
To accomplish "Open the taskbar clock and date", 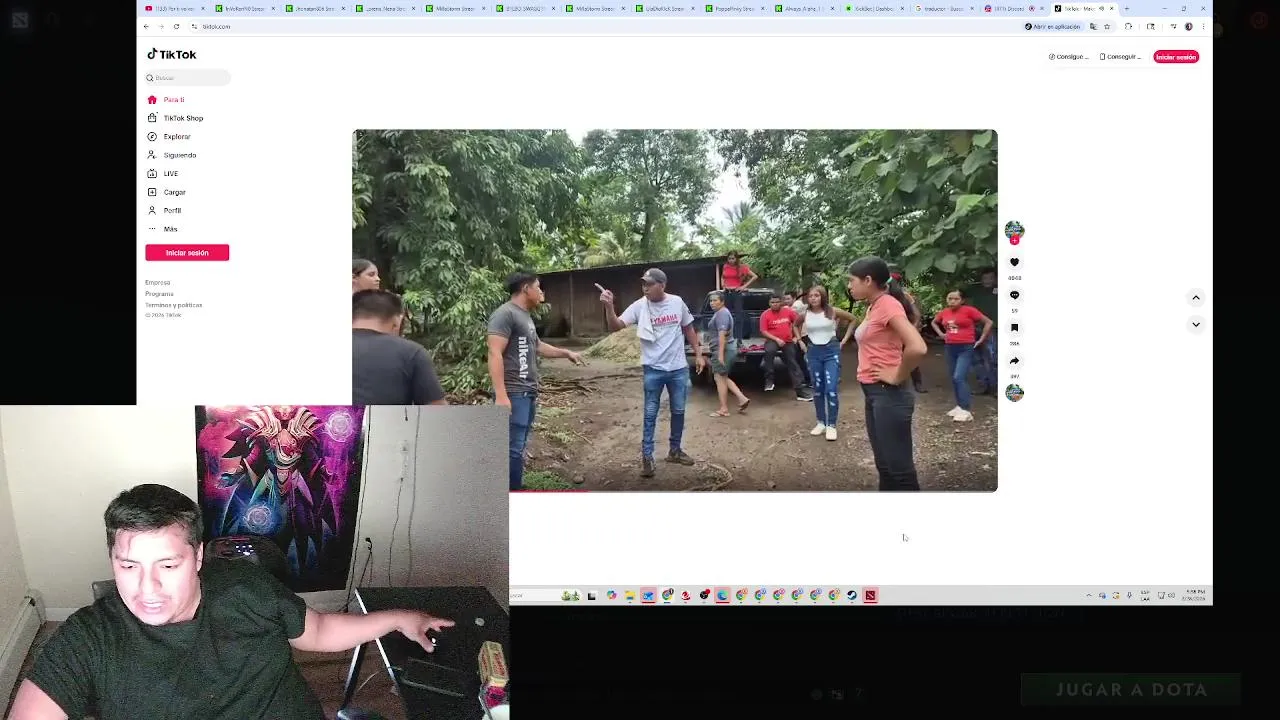I will [1195, 595].
